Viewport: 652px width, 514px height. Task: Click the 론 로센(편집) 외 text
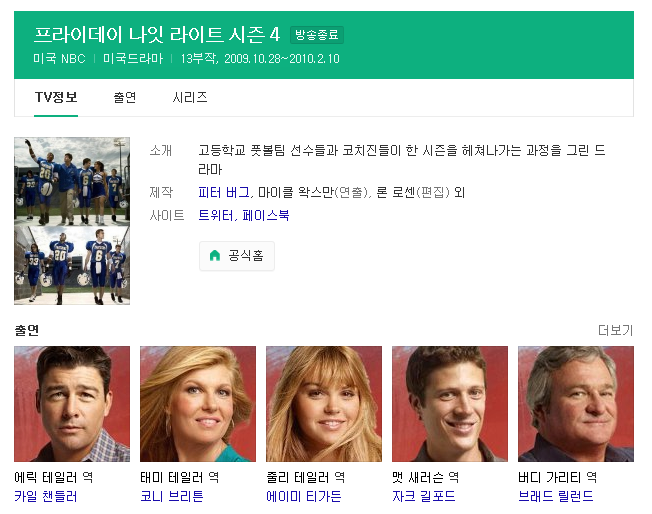(x=421, y=192)
